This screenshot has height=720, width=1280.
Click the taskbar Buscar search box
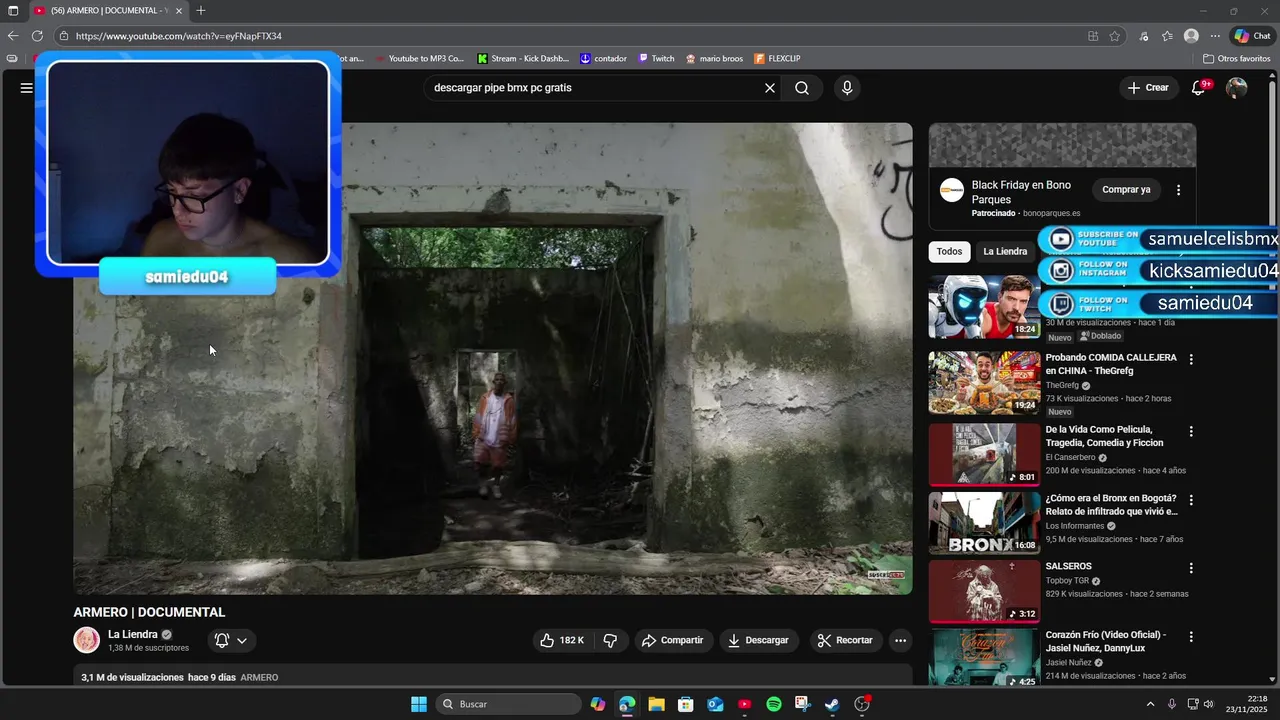[x=509, y=704]
